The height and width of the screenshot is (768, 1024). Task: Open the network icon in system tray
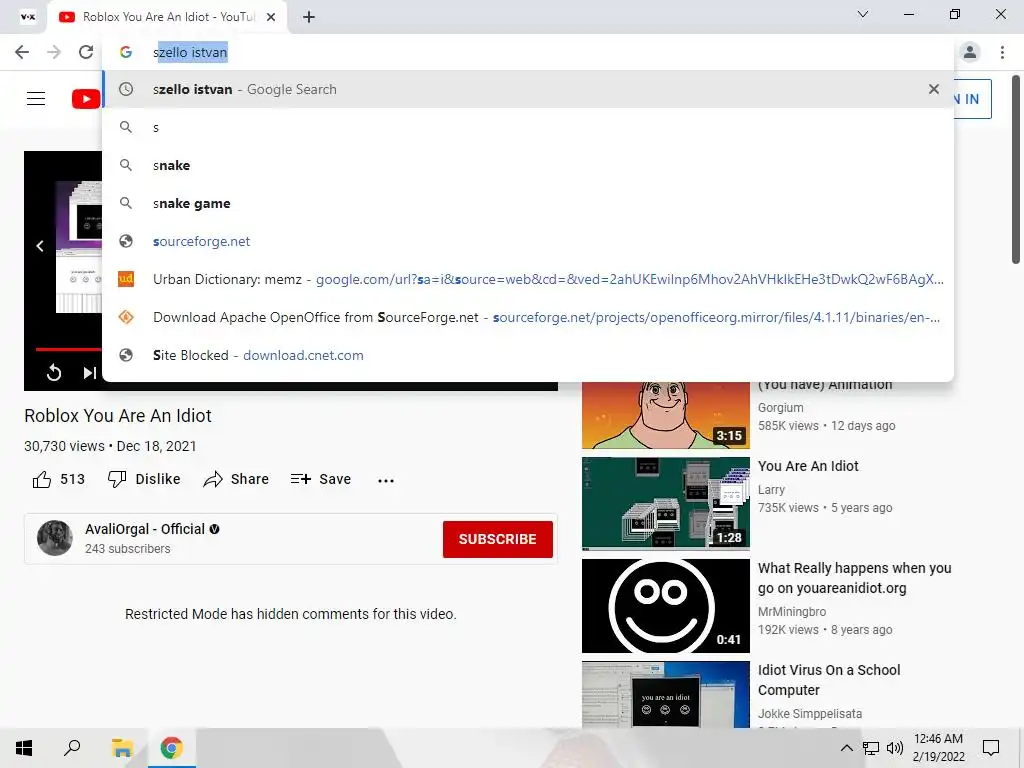click(x=871, y=748)
